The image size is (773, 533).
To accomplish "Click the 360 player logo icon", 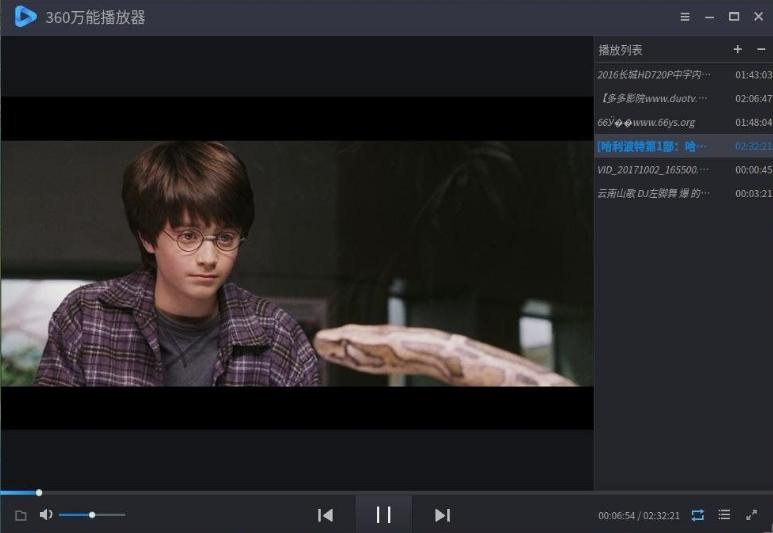I will [25, 16].
